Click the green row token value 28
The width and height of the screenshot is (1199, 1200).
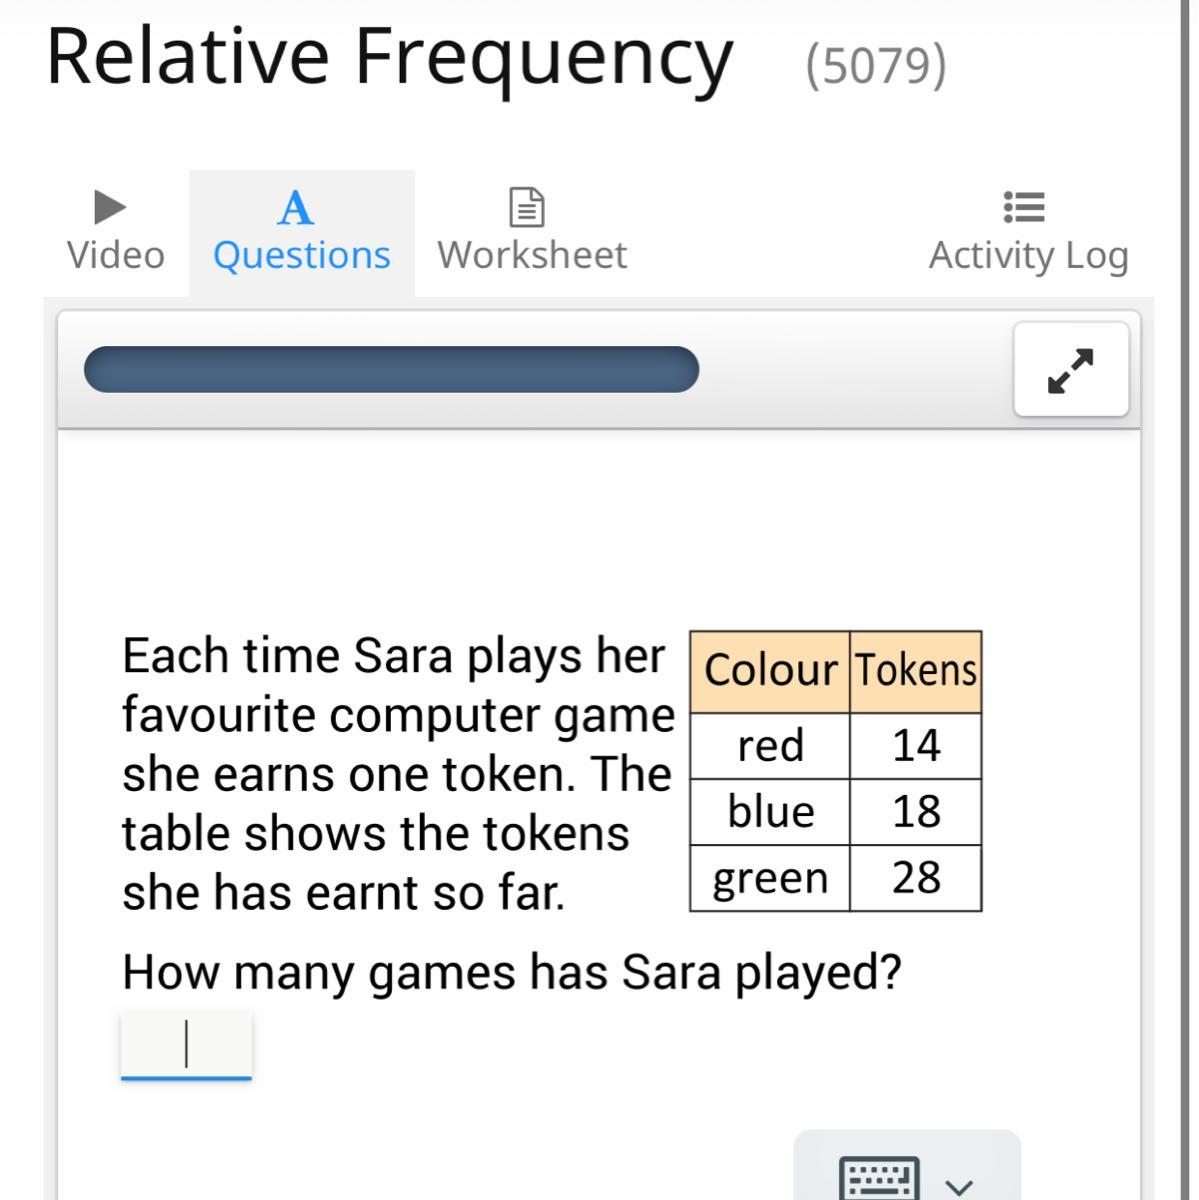pyautogui.click(x=916, y=878)
